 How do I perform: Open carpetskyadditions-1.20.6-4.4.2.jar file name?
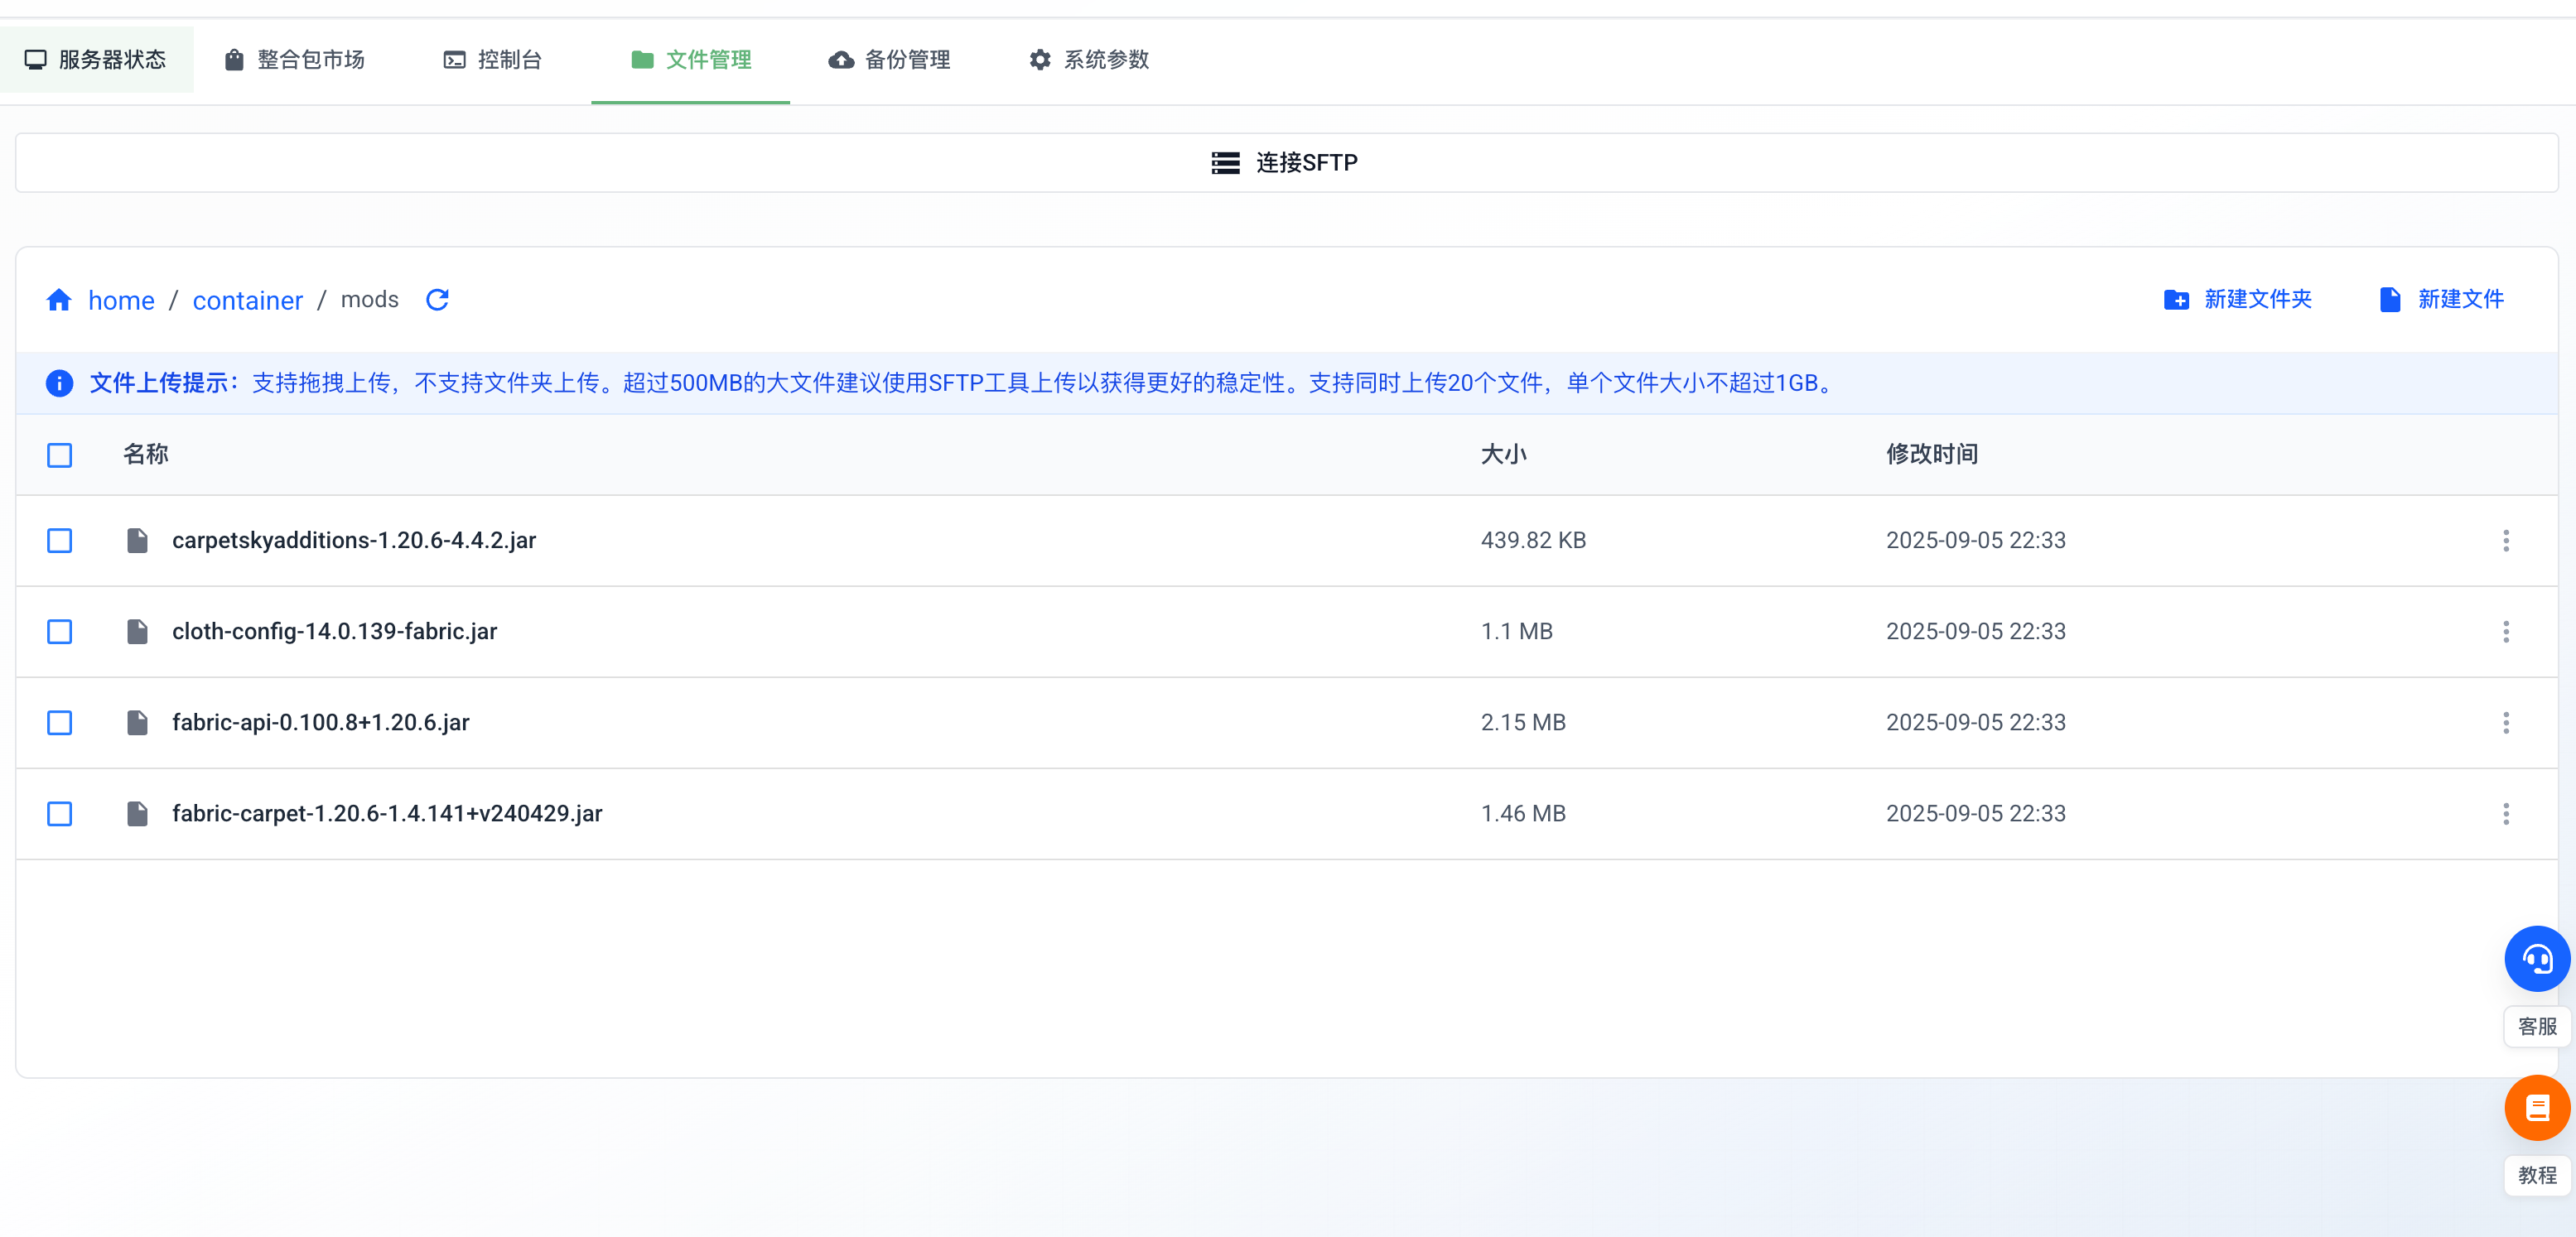(x=354, y=541)
